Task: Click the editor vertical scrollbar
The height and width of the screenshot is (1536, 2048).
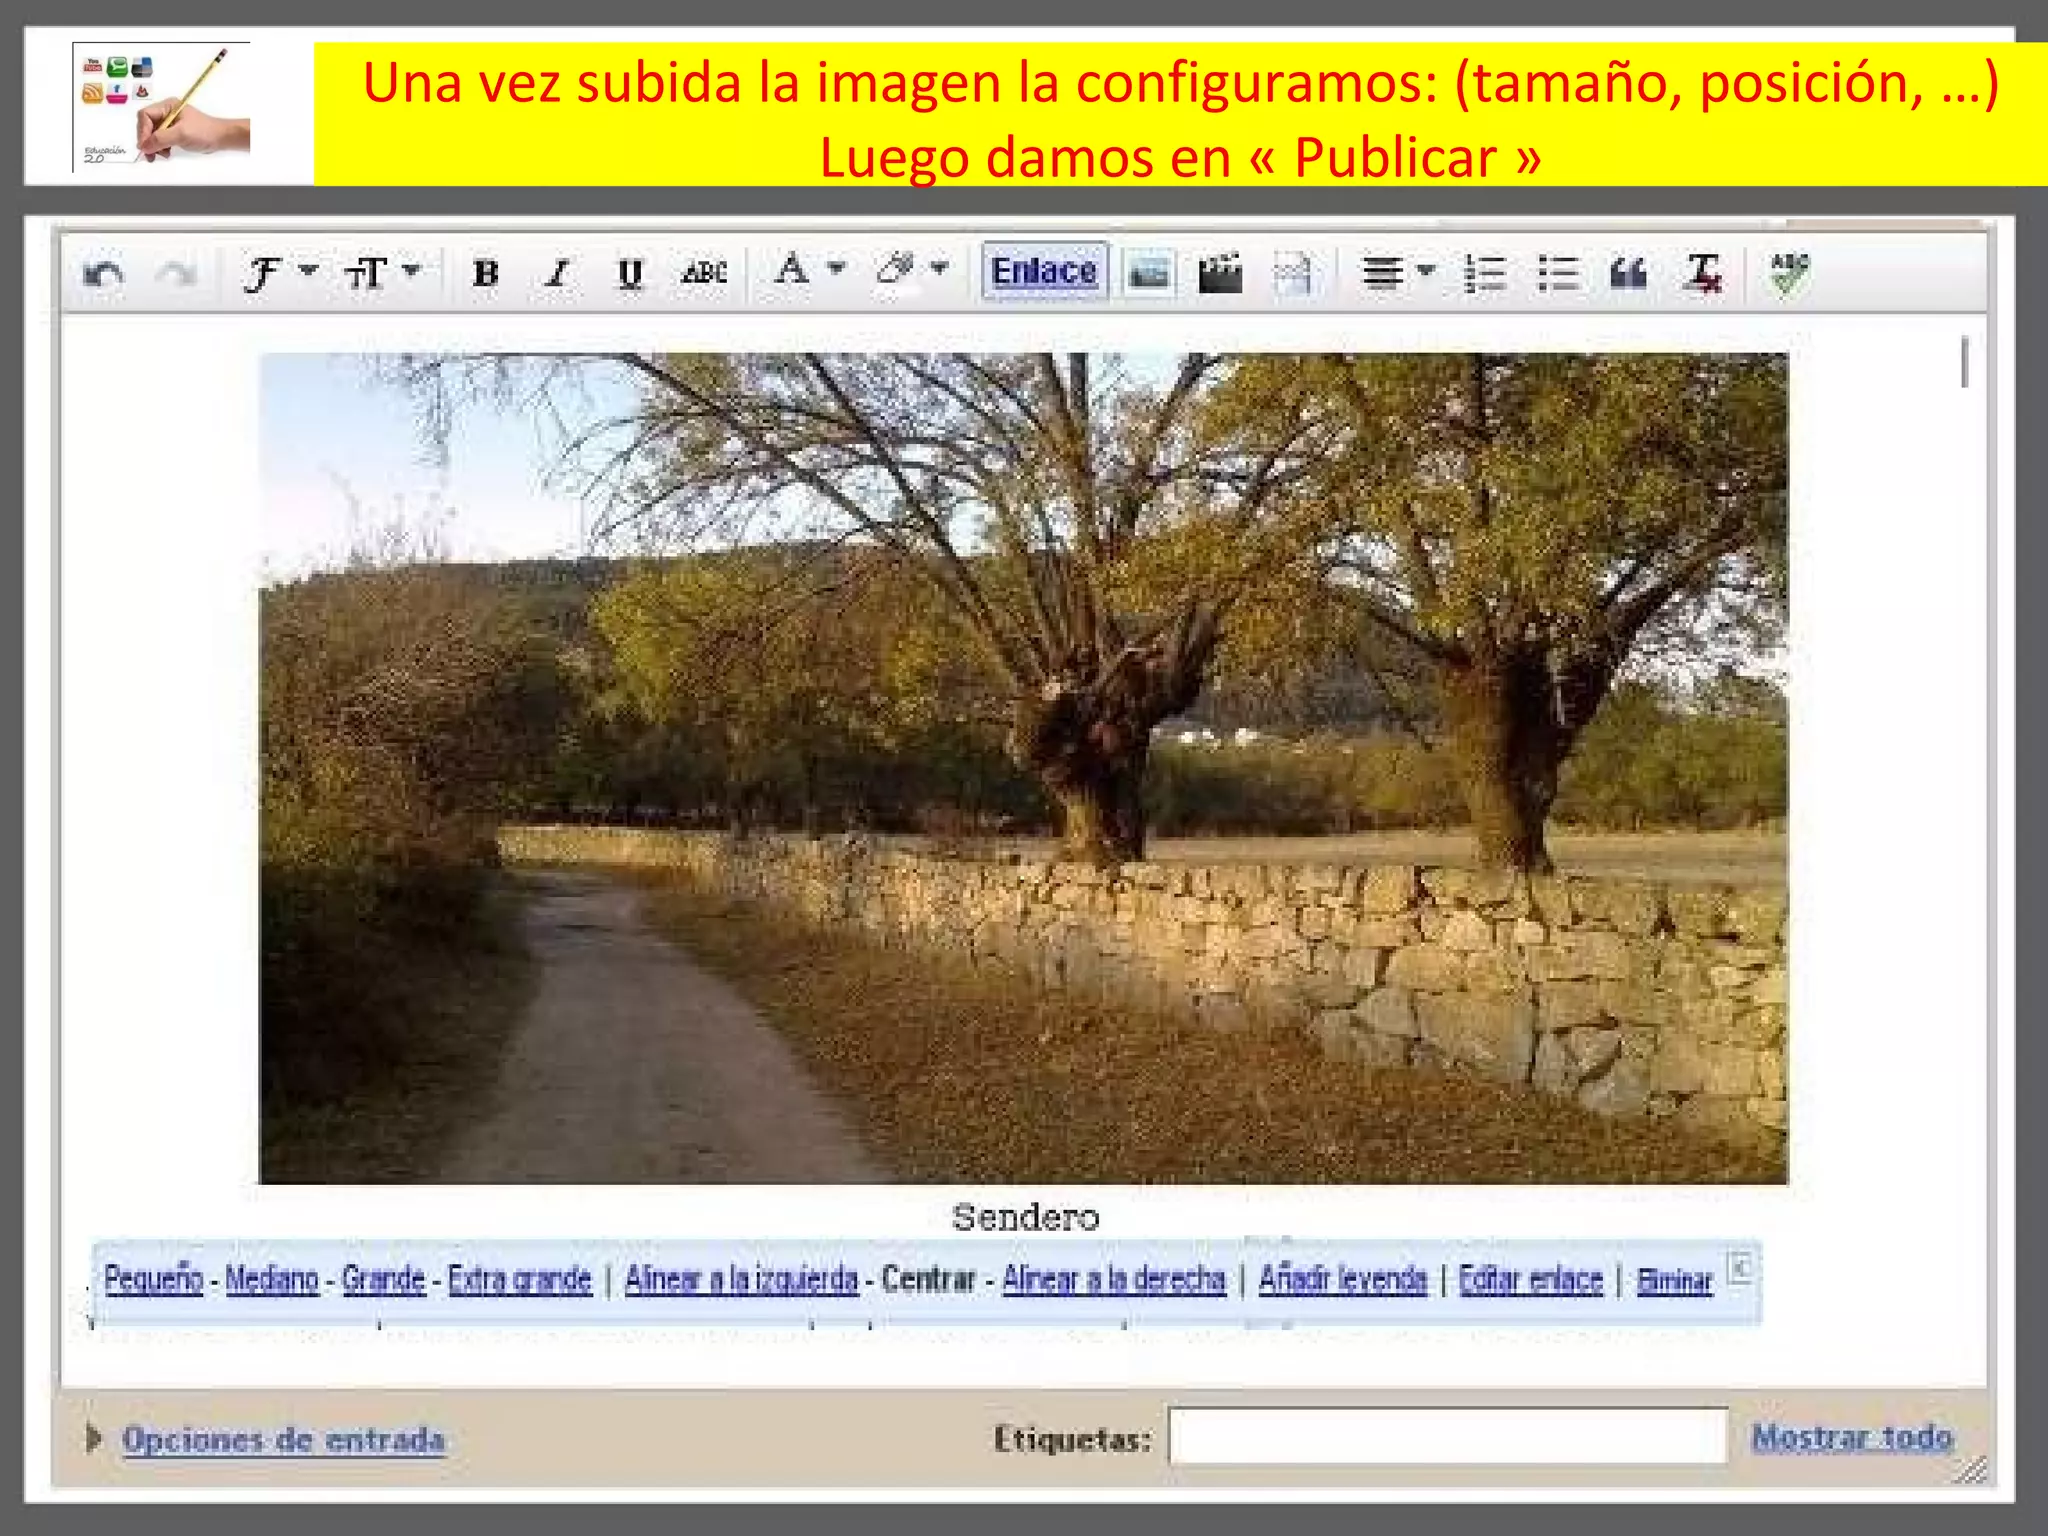Action: 1965,362
